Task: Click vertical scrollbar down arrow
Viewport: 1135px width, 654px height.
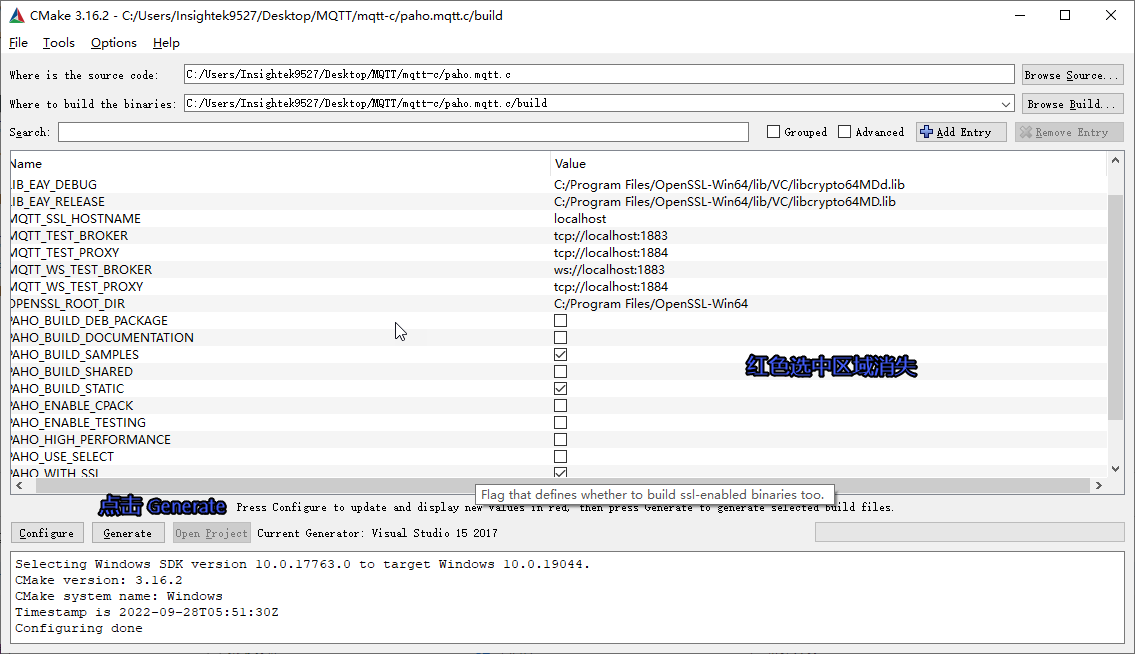Action: click(x=1115, y=469)
